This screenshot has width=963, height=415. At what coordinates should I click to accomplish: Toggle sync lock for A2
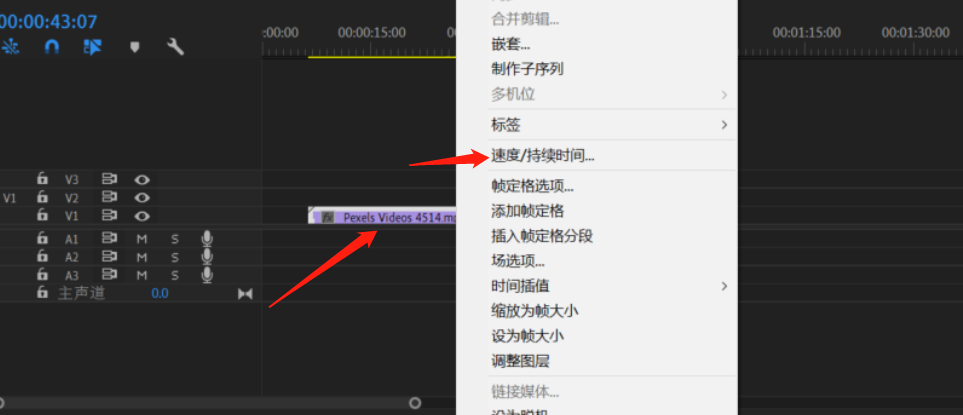(x=109, y=257)
